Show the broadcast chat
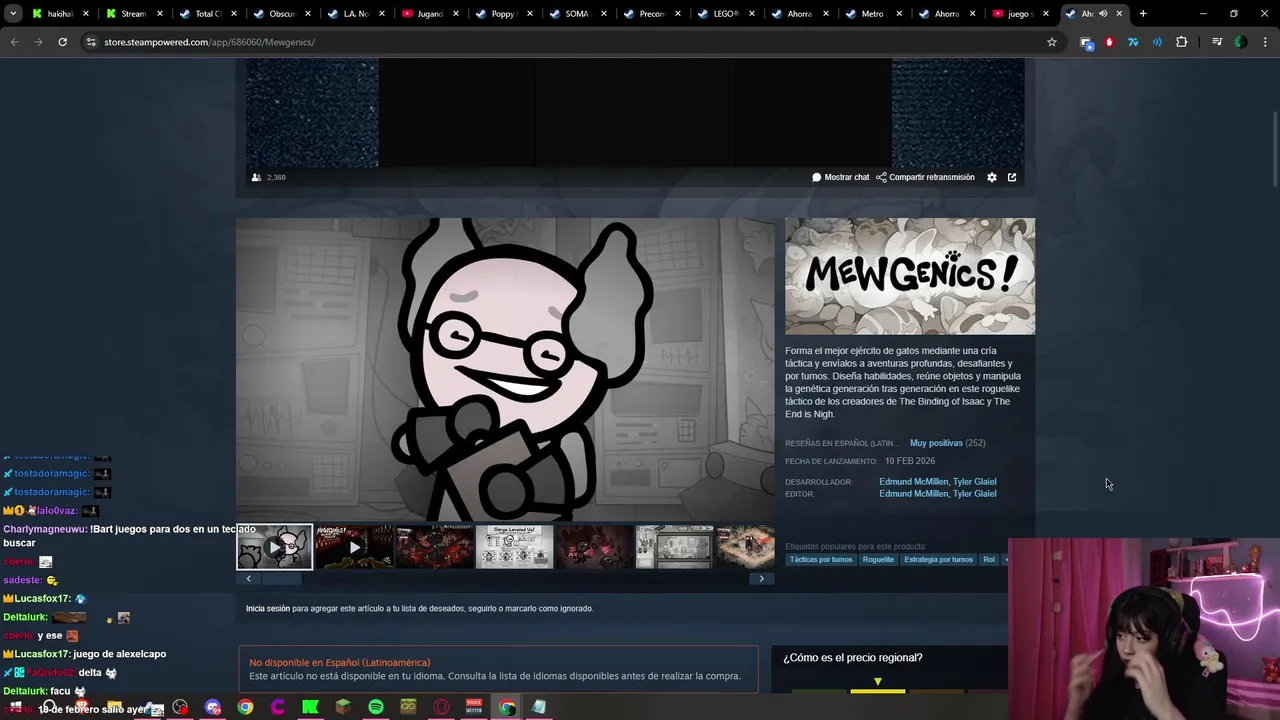Image resolution: width=1280 pixels, height=720 pixels. point(841,177)
